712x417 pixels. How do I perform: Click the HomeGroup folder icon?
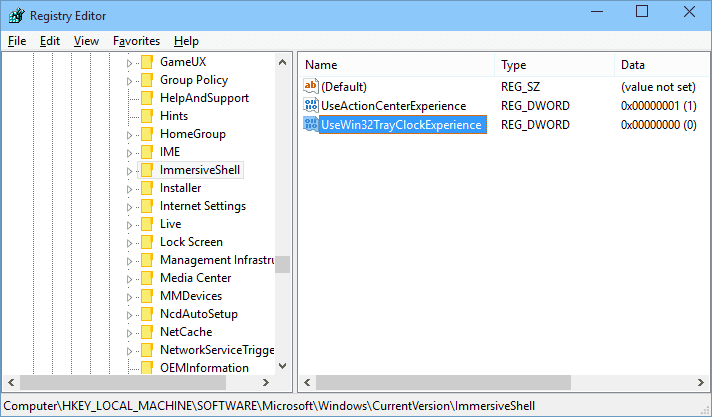(147, 134)
